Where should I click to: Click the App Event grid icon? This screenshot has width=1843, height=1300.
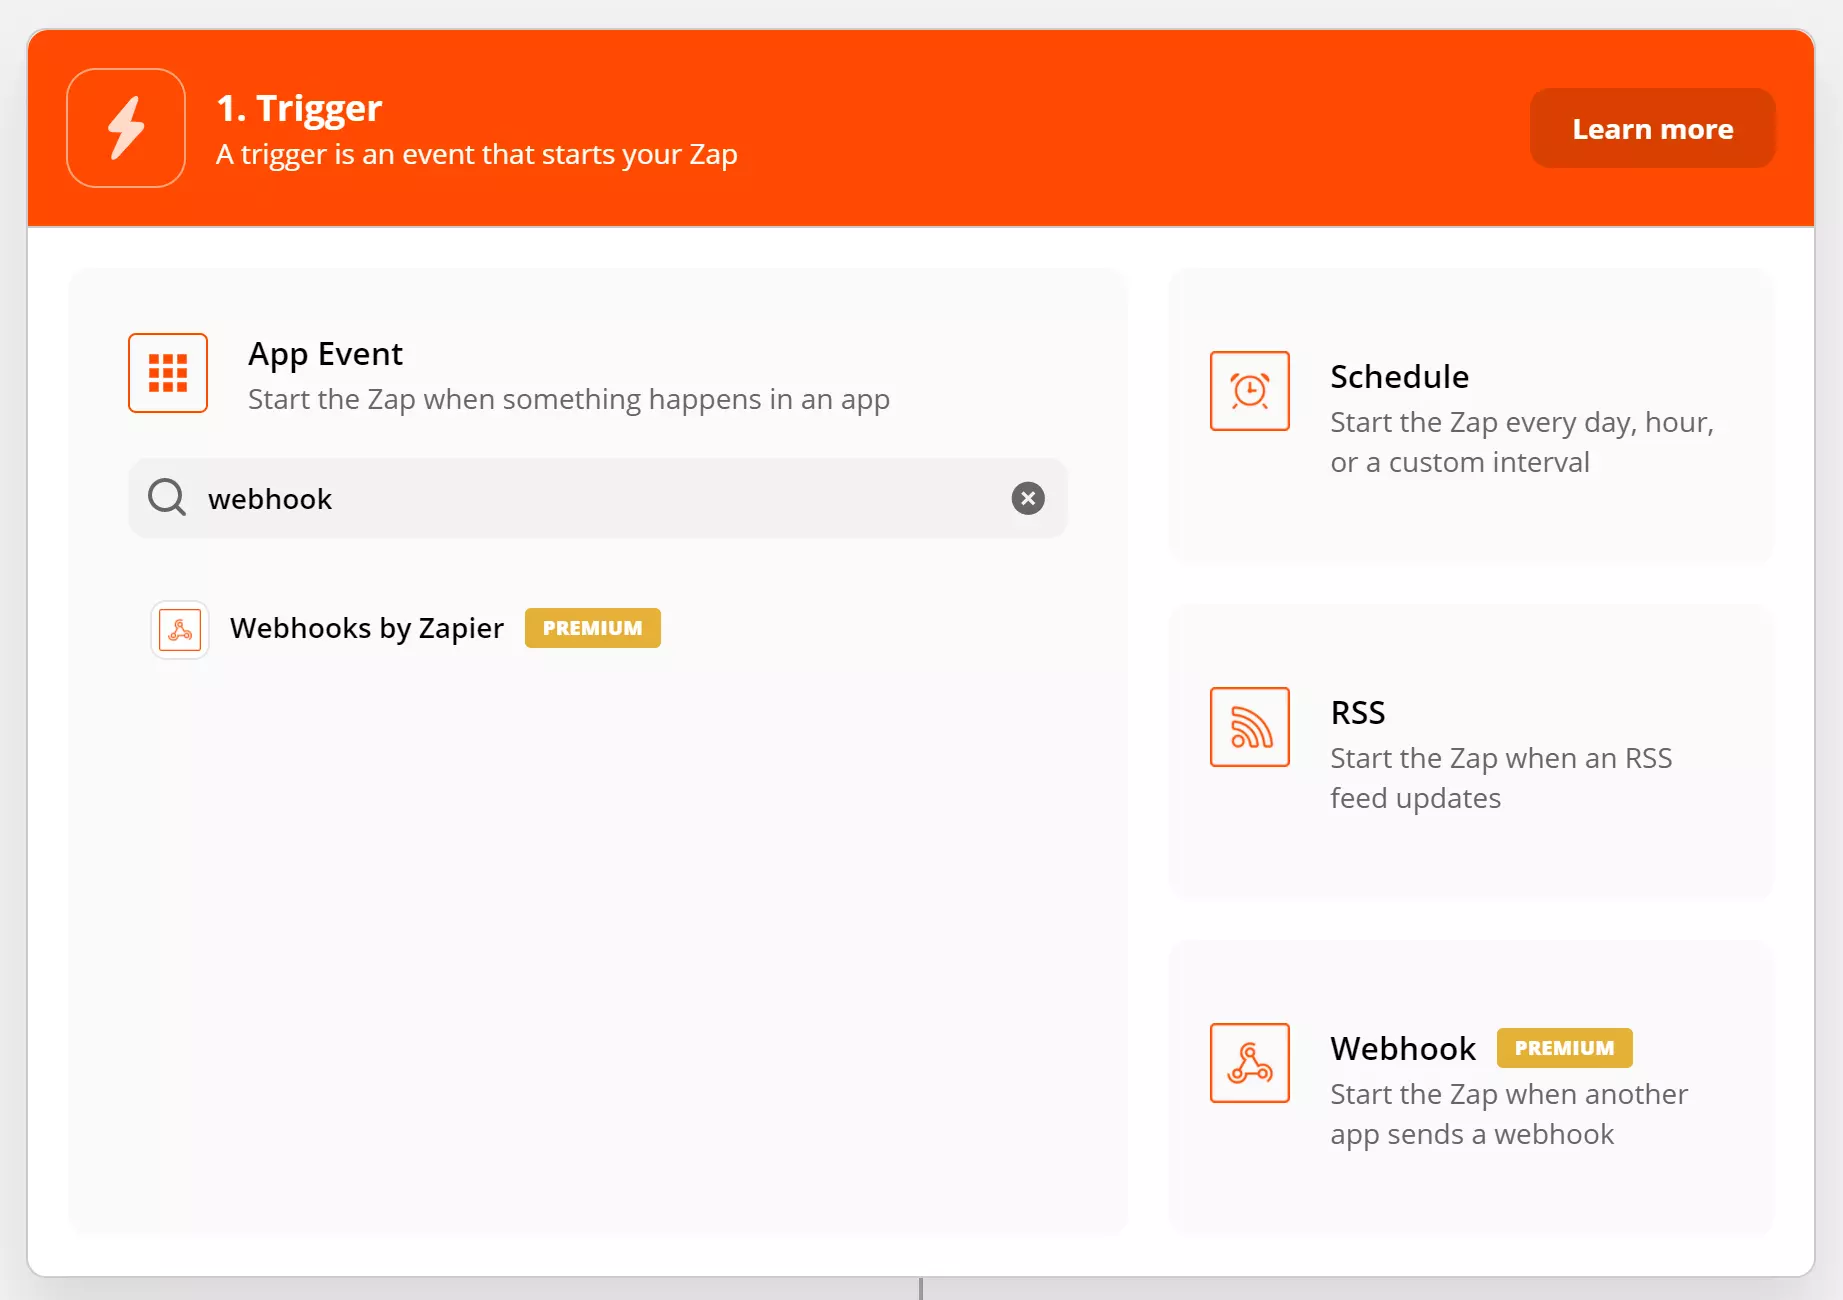coord(168,373)
